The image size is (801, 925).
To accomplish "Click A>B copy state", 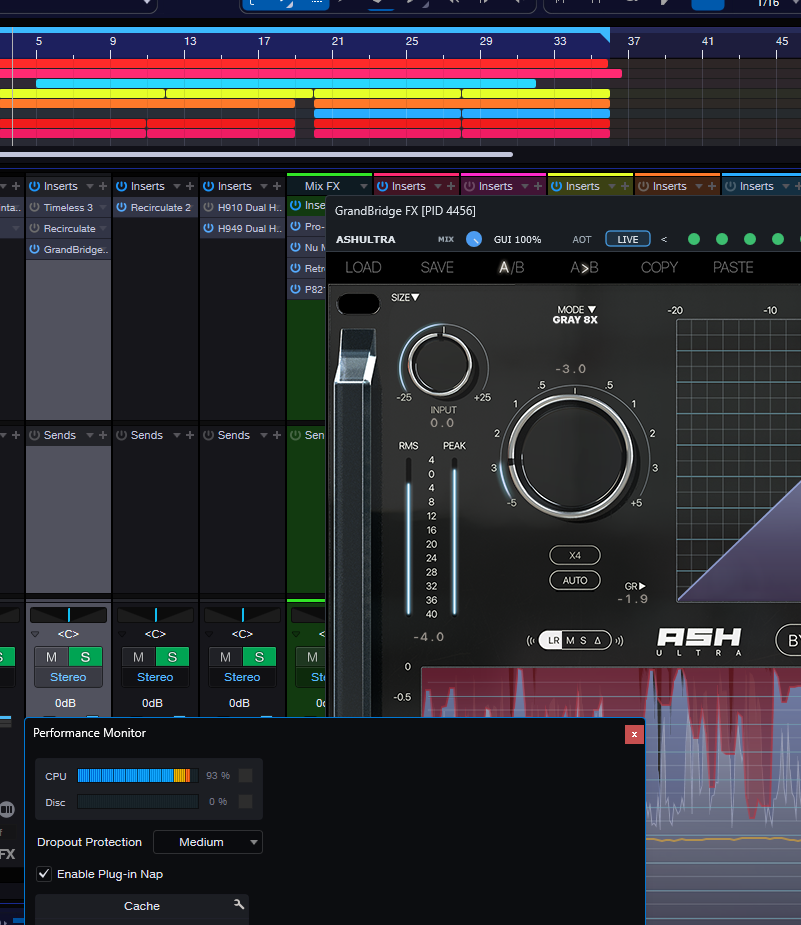I will [x=584, y=267].
